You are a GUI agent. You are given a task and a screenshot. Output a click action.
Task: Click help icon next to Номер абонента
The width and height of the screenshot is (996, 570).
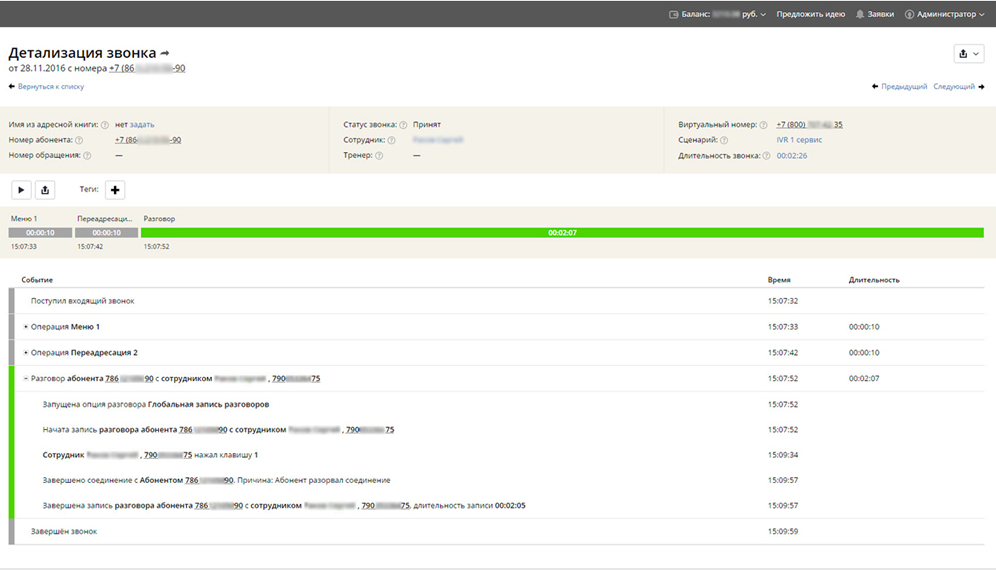pos(79,140)
